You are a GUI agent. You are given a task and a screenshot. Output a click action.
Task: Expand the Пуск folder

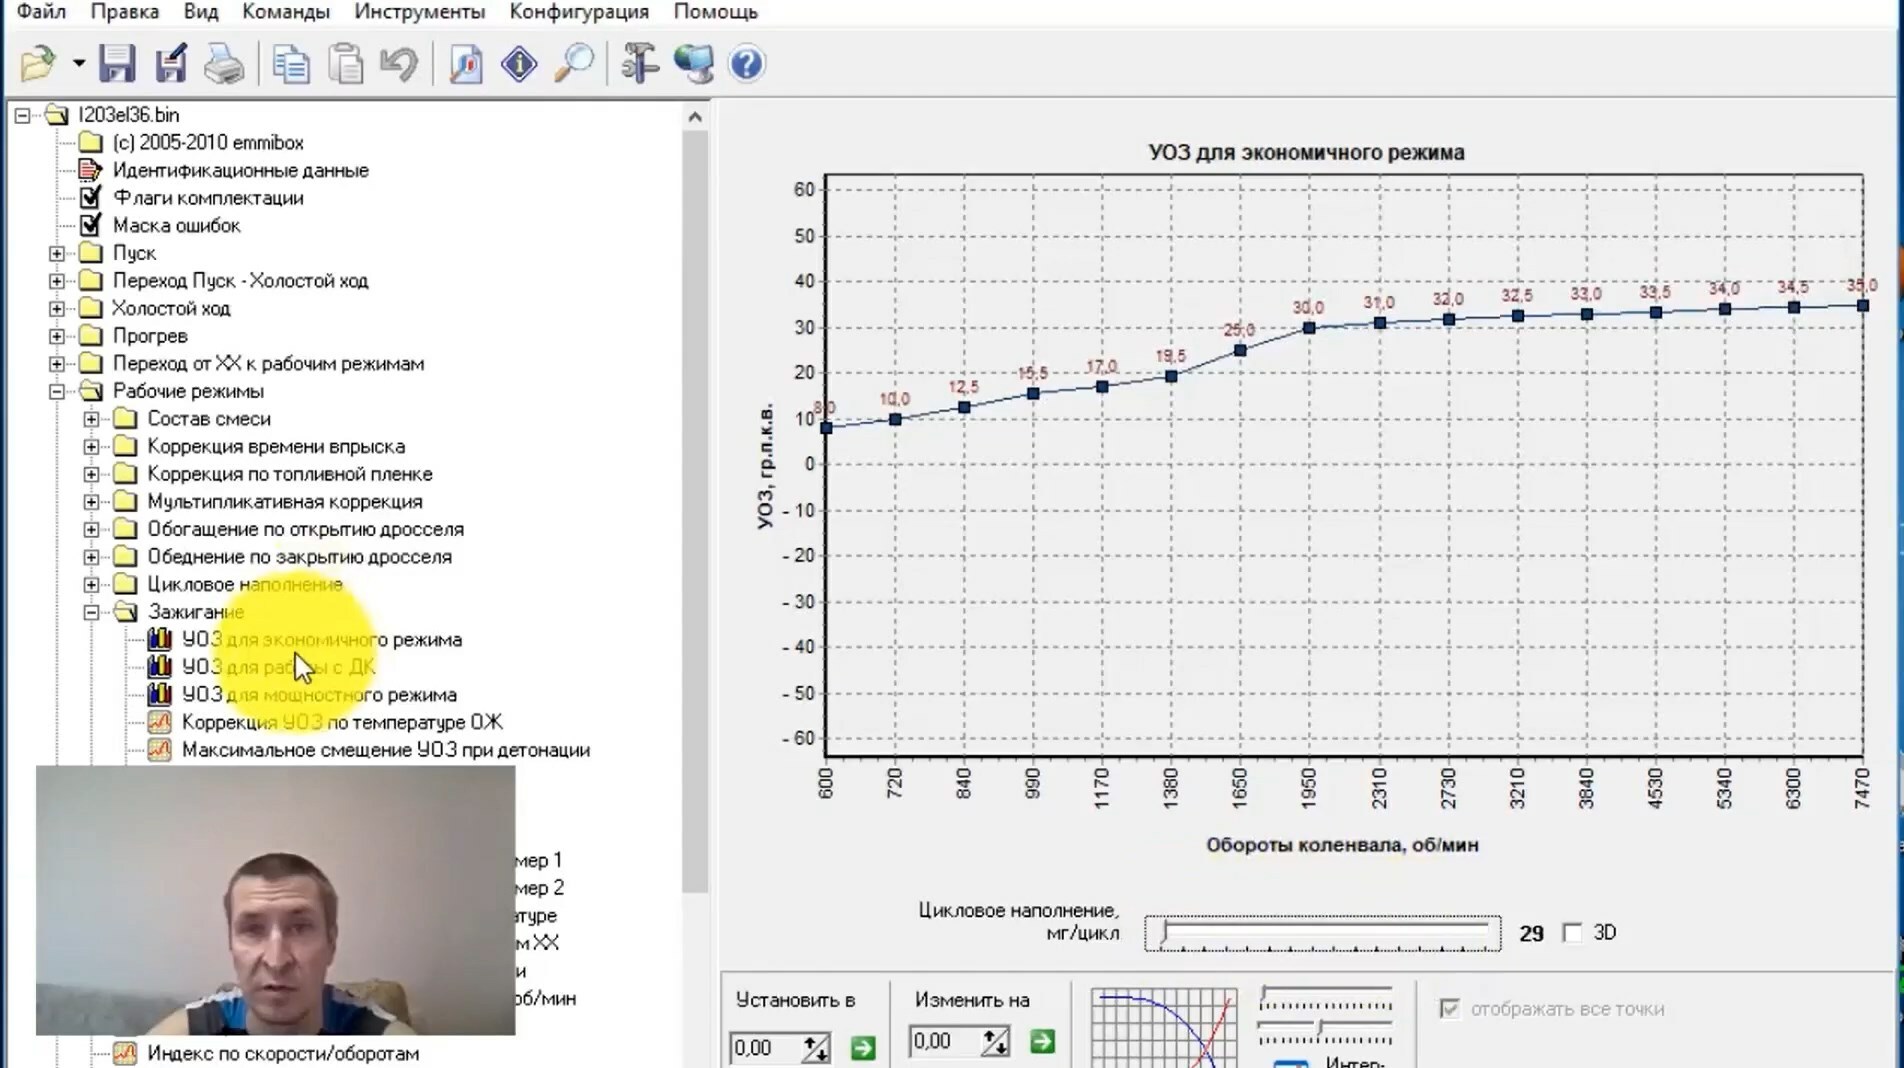[57, 253]
